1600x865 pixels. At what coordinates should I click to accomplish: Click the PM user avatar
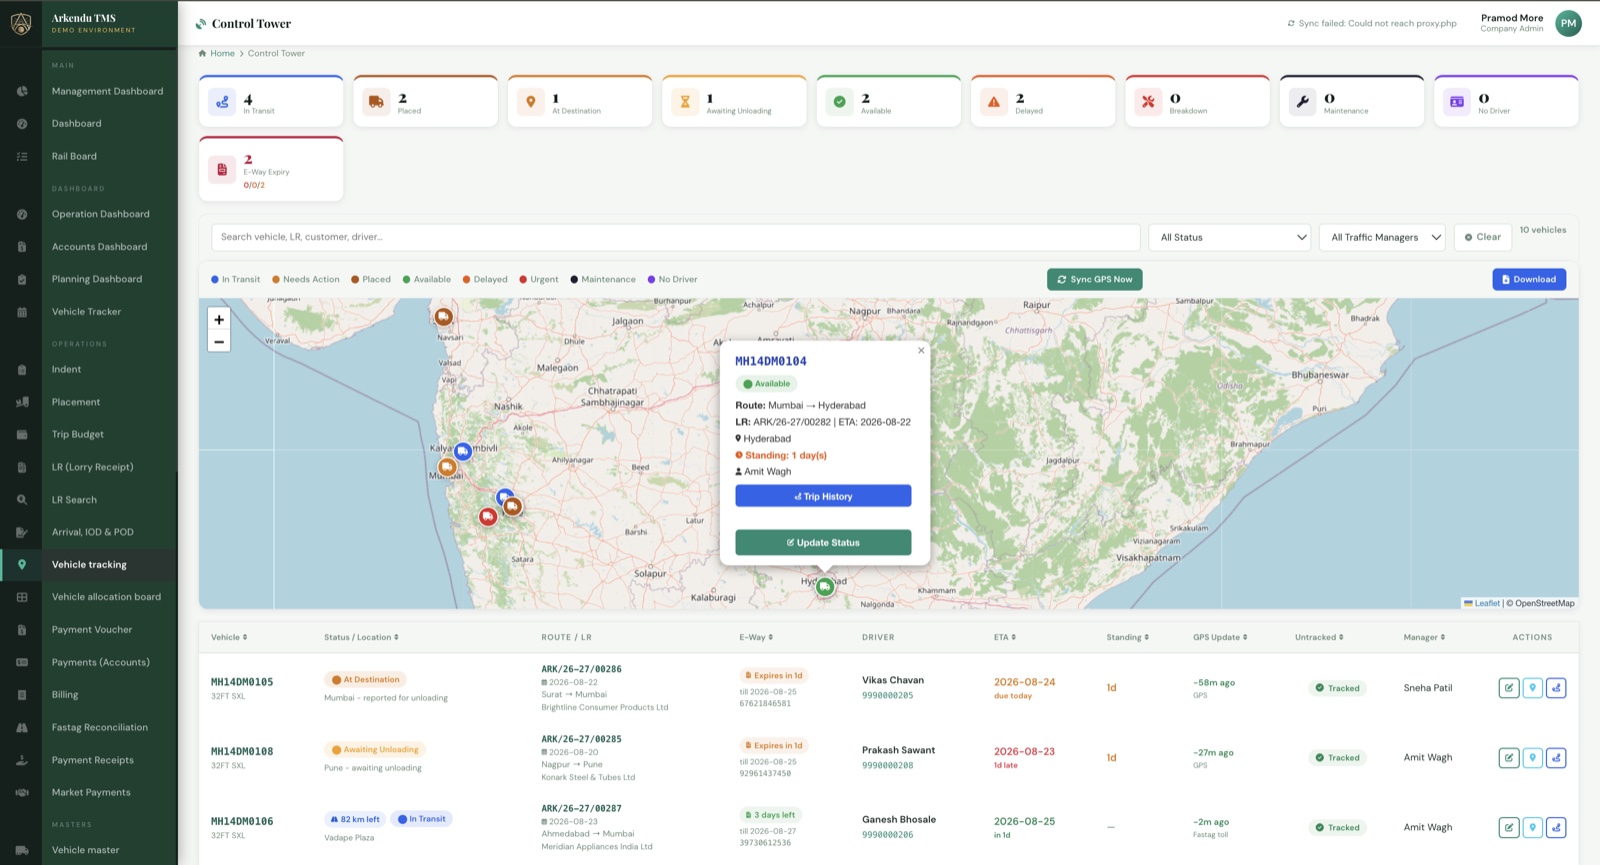[1568, 23]
